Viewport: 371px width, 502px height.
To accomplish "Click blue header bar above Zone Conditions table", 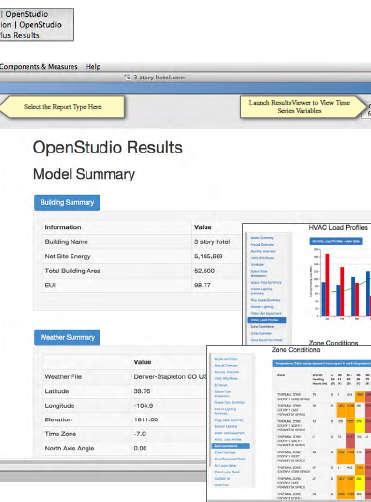I will click(322, 364).
